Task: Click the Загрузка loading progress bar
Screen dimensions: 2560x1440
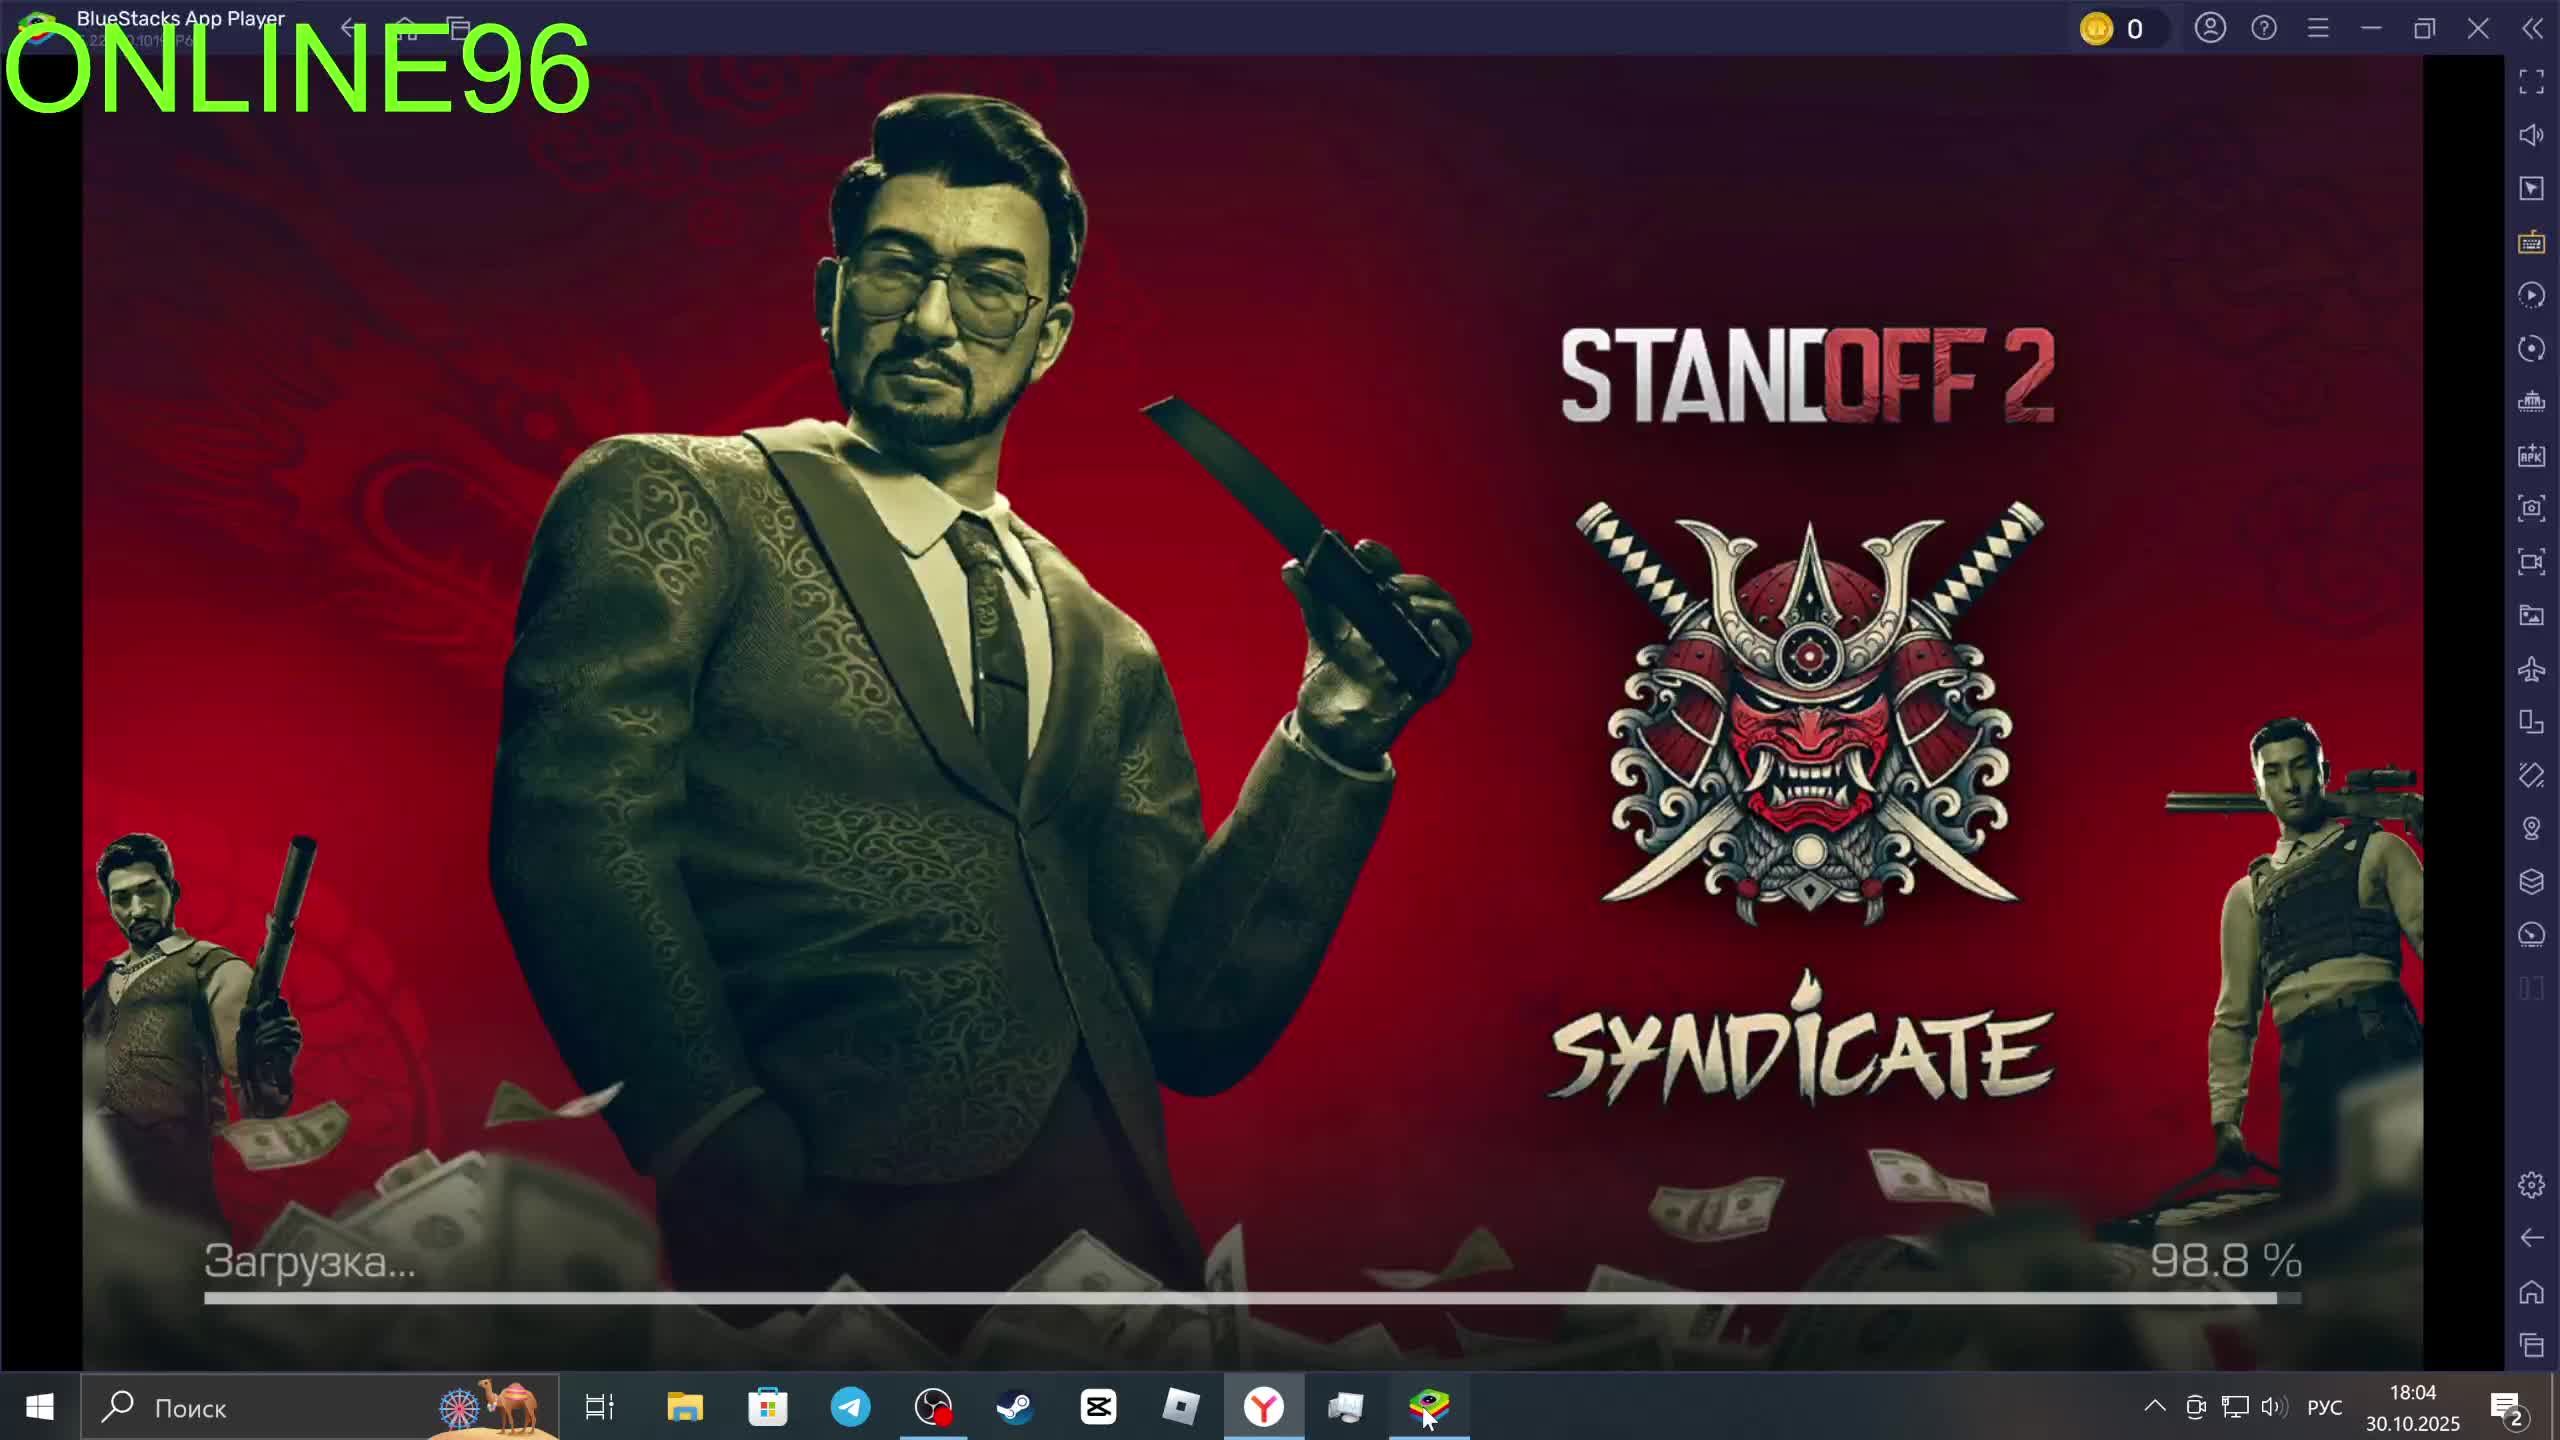Action: point(1252,1298)
